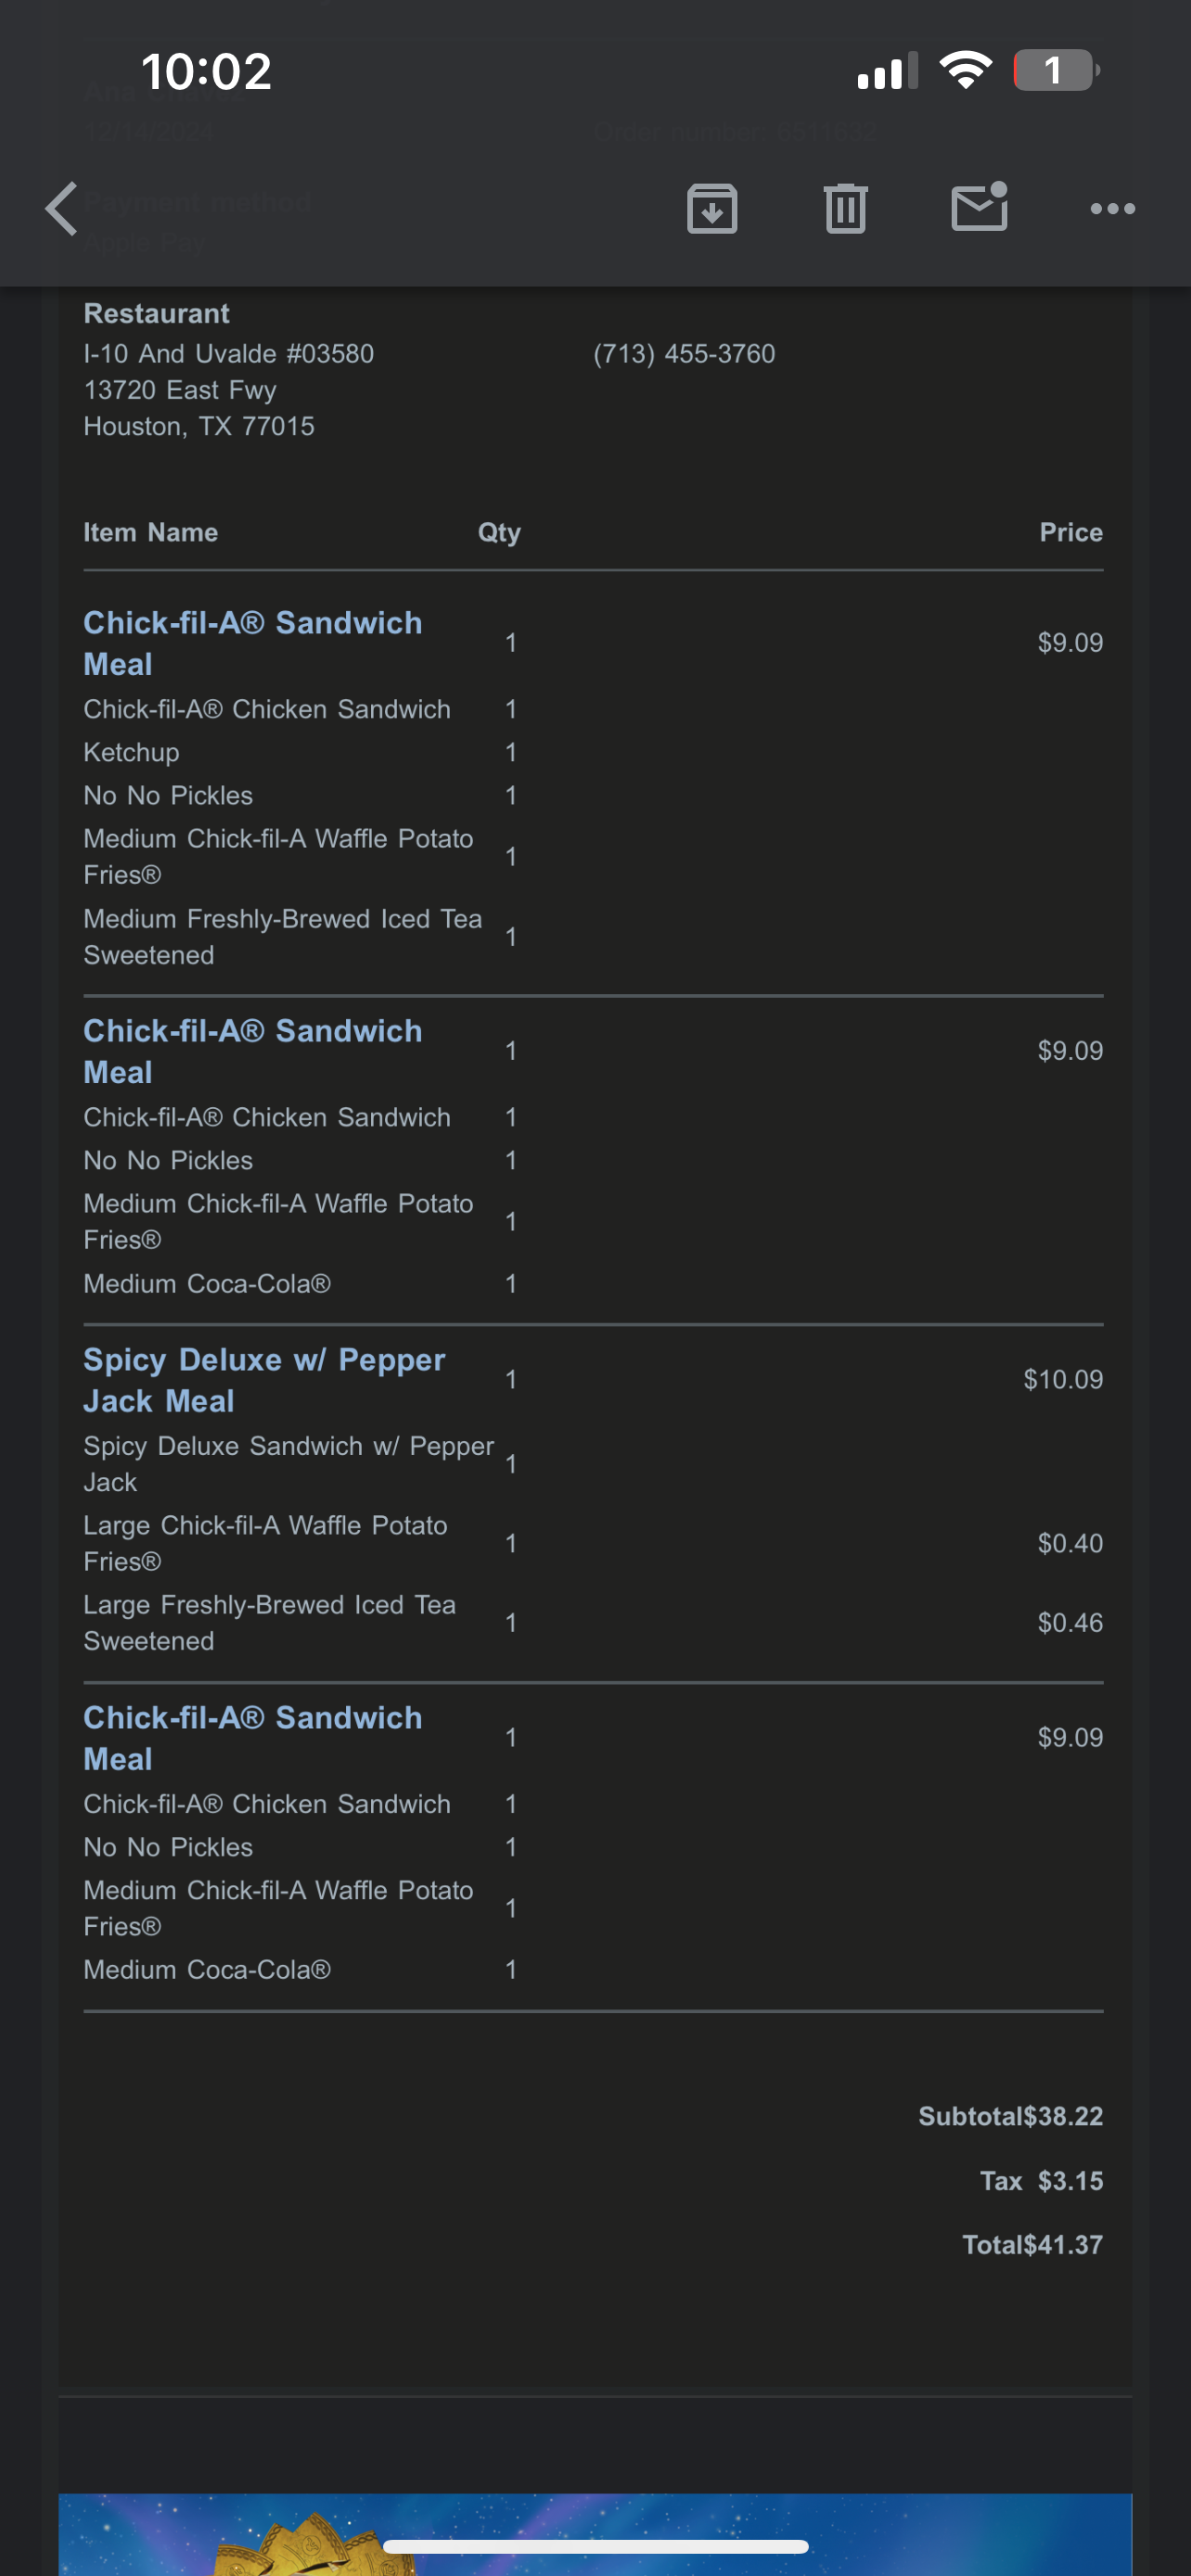Call restaurant phone number (713) 455-3760

(x=684, y=354)
